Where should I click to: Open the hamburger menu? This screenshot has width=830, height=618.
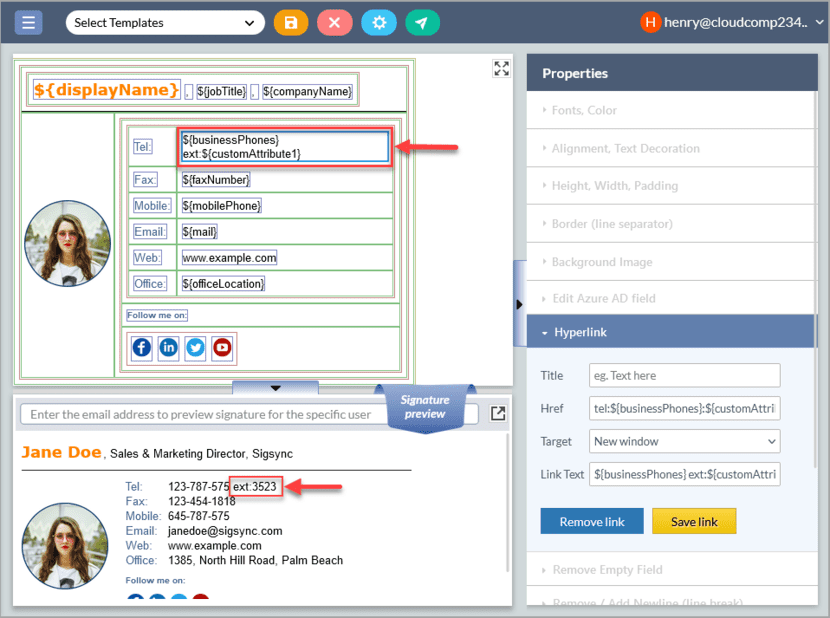pyautogui.click(x=28, y=22)
